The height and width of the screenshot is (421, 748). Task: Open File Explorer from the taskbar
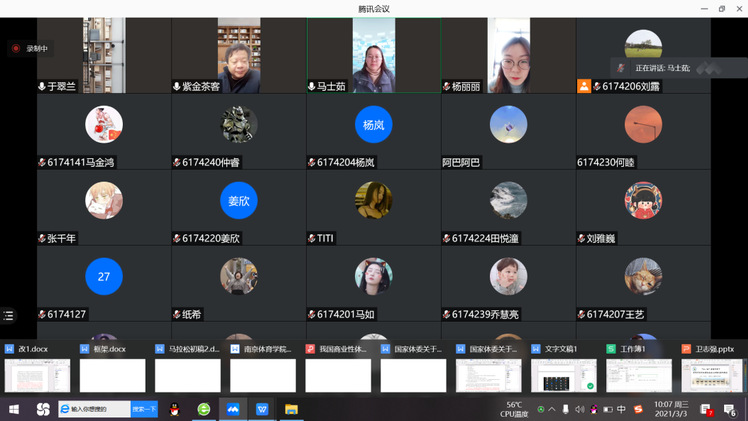[291, 409]
